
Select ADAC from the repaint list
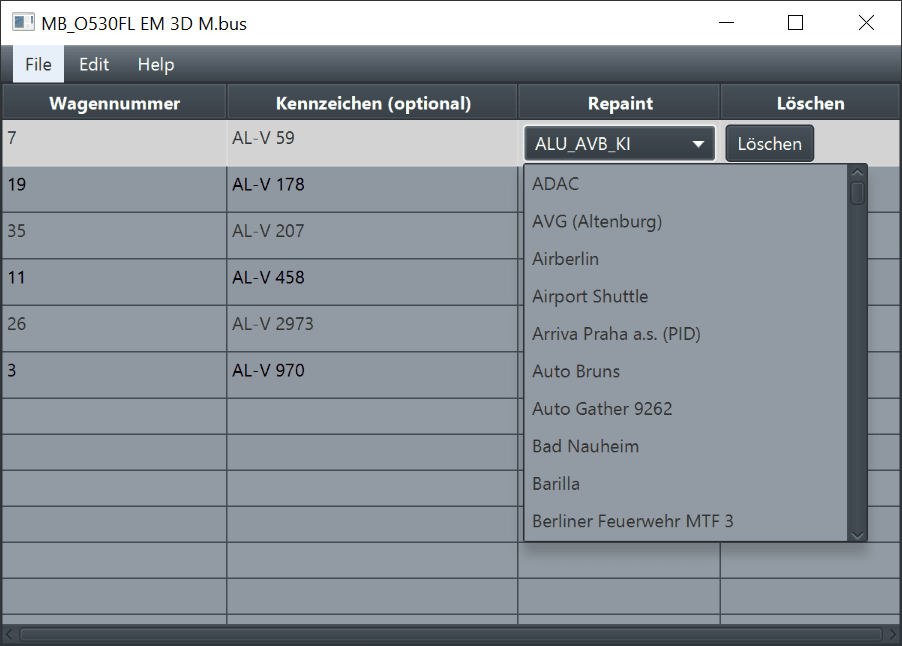pyautogui.click(x=556, y=184)
